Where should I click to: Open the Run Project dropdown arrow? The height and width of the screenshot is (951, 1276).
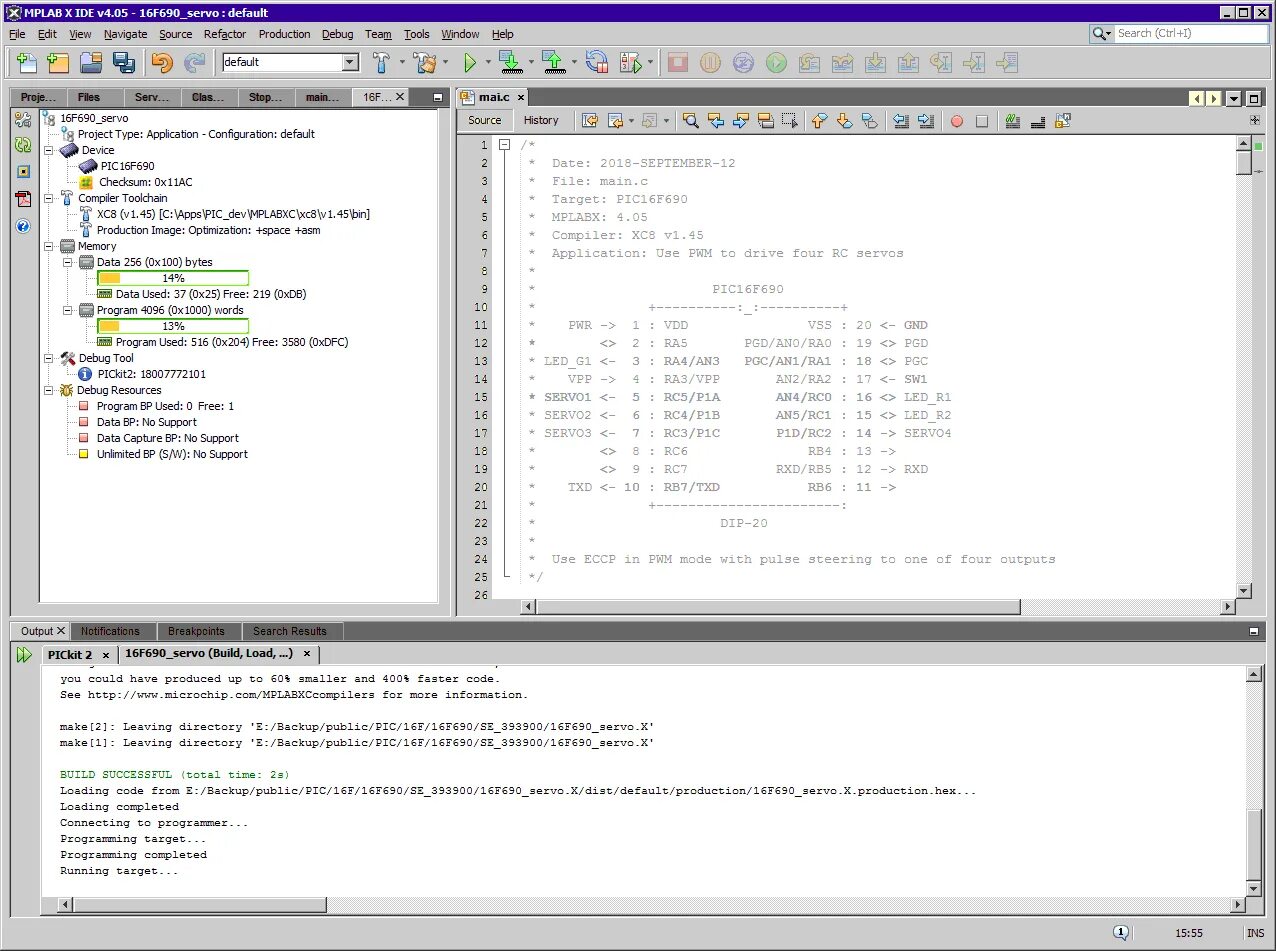point(489,62)
